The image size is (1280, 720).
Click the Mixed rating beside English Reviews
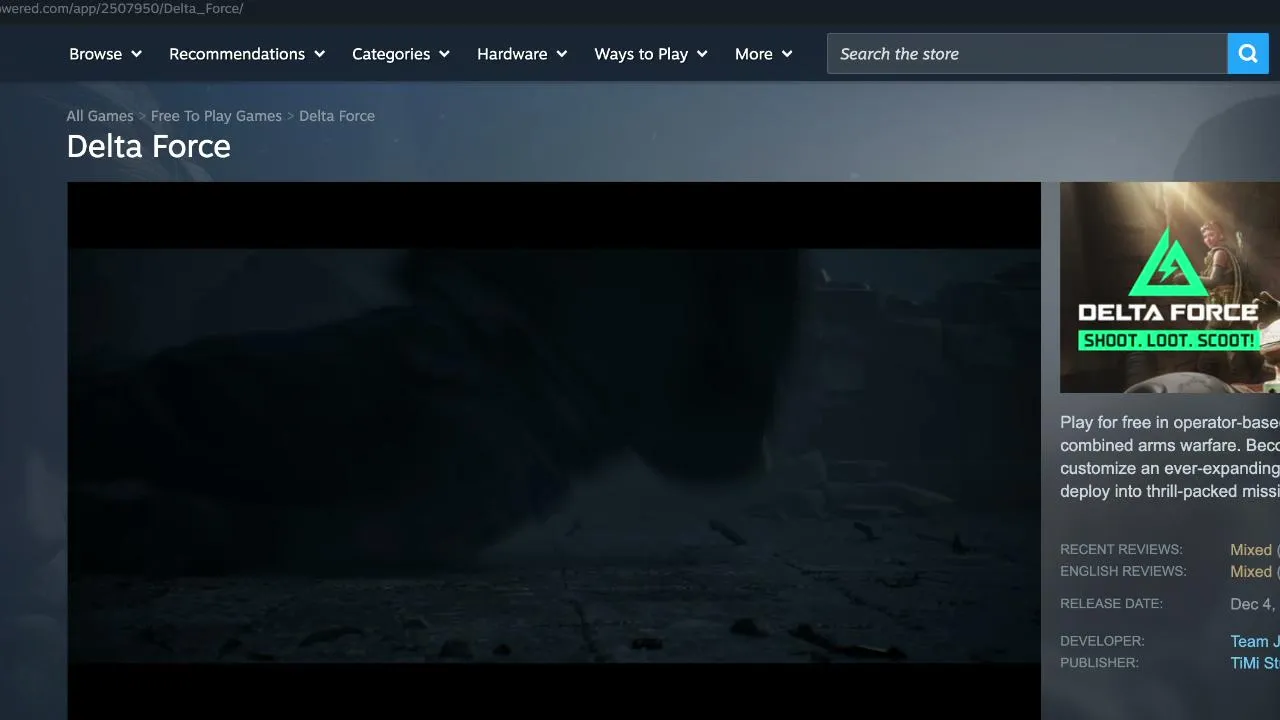[x=1251, y=572]
